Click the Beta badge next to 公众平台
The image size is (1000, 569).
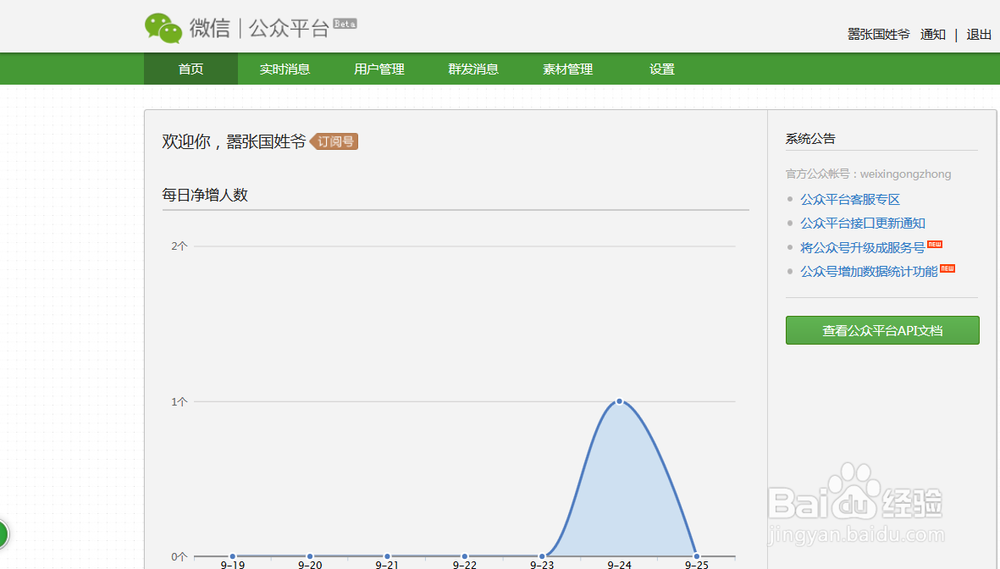(x=345, y=24)
